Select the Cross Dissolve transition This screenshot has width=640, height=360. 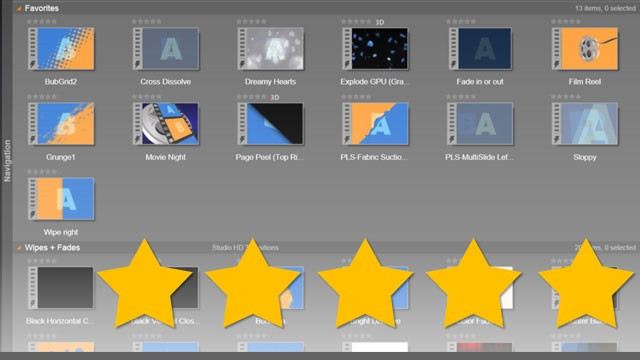[x=166, y=49]
